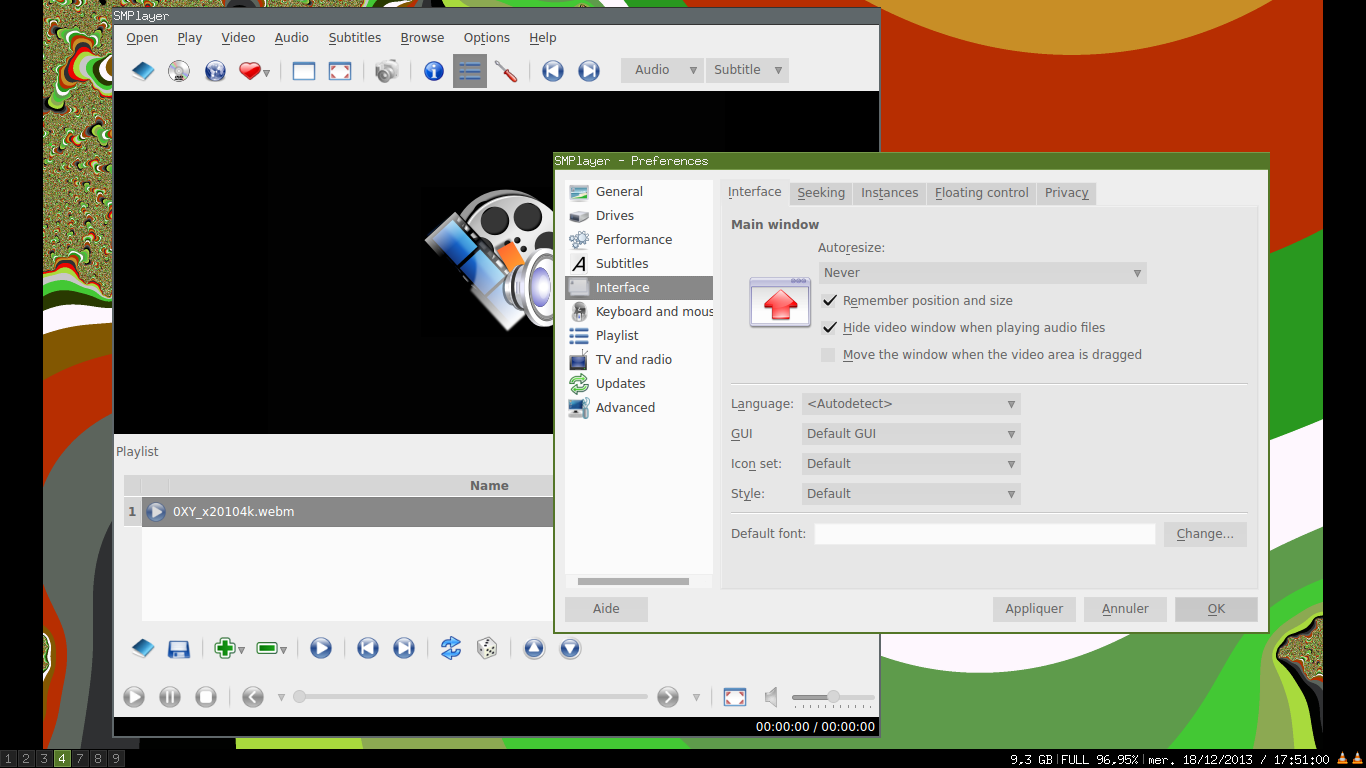Image resolution: width=1366 pixels, height=768 pixels.
Task: Open the GUI Default GUI dropdown
Action: click(x=911, y=434)
